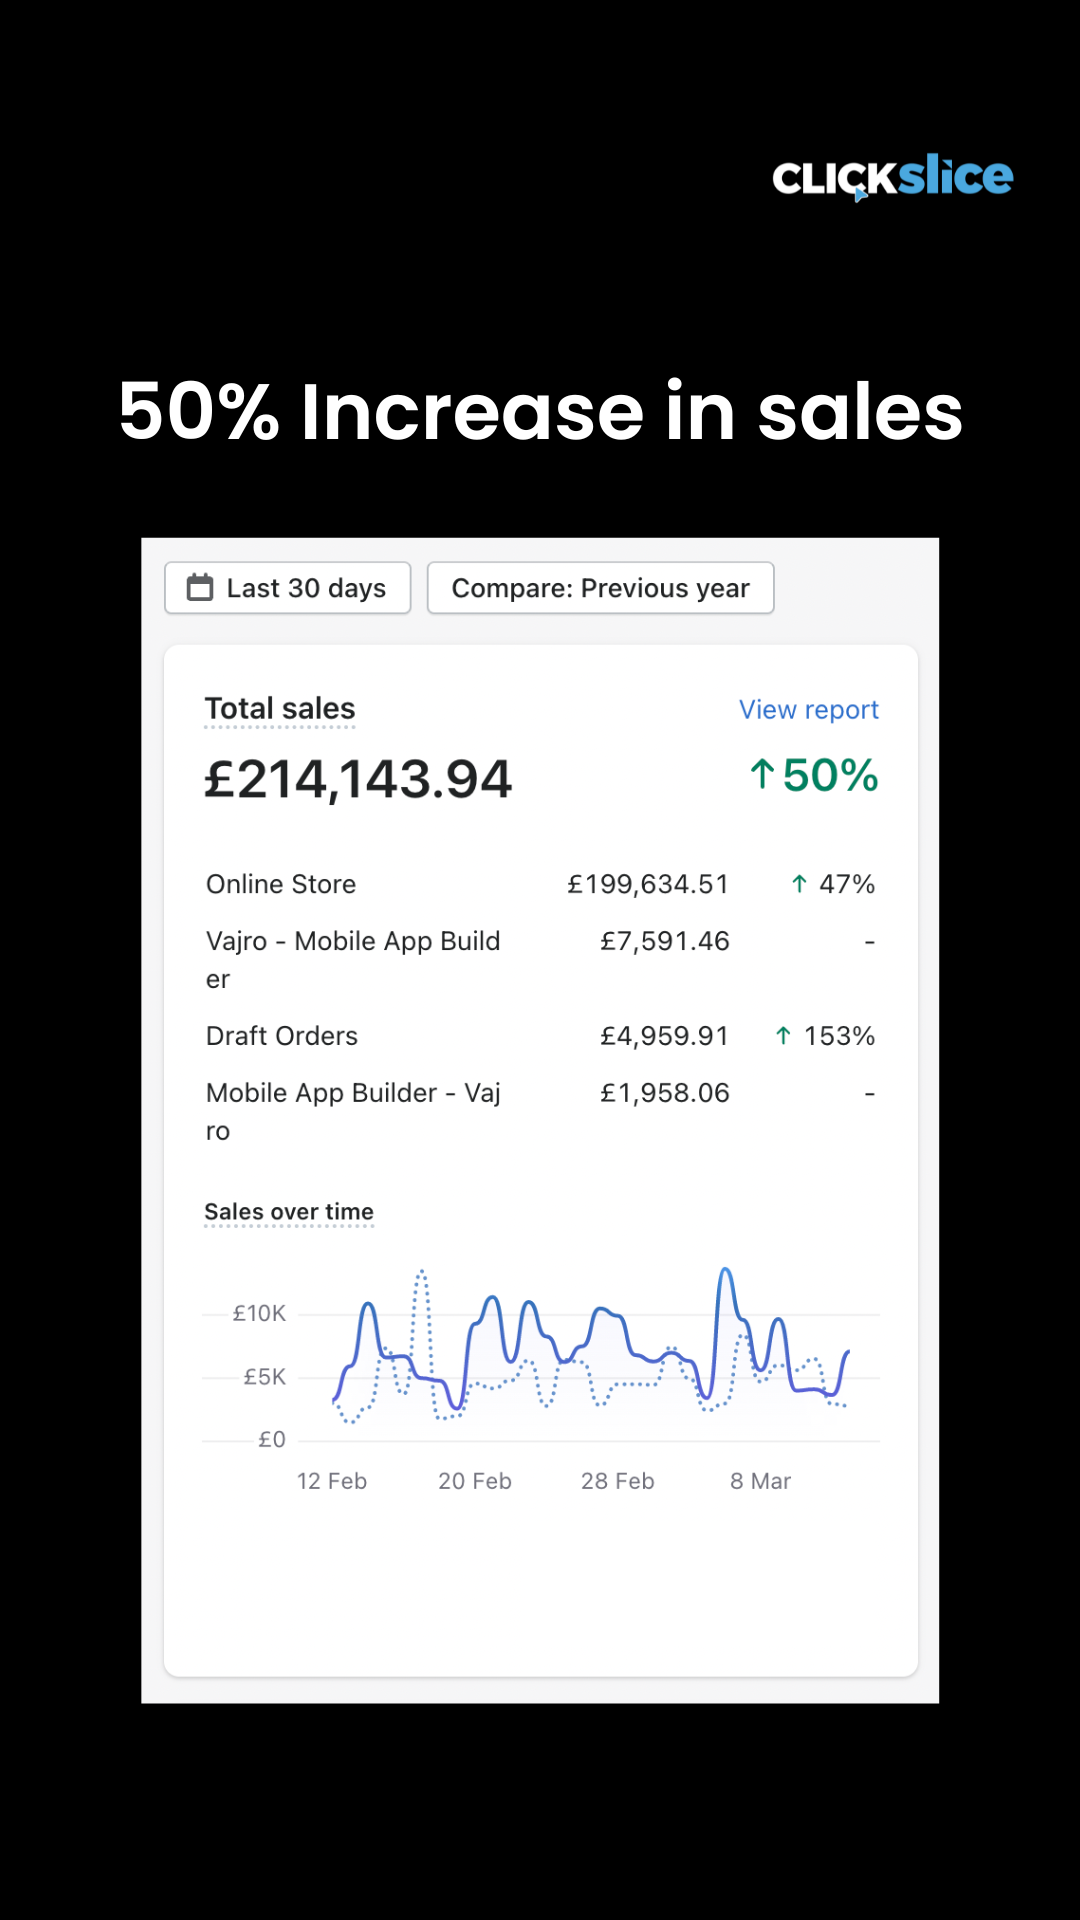This screenshot has height=1920, width=1080.
Task: Click the calendar icon beside Last 30 days
Action: [x=200, y=588]
